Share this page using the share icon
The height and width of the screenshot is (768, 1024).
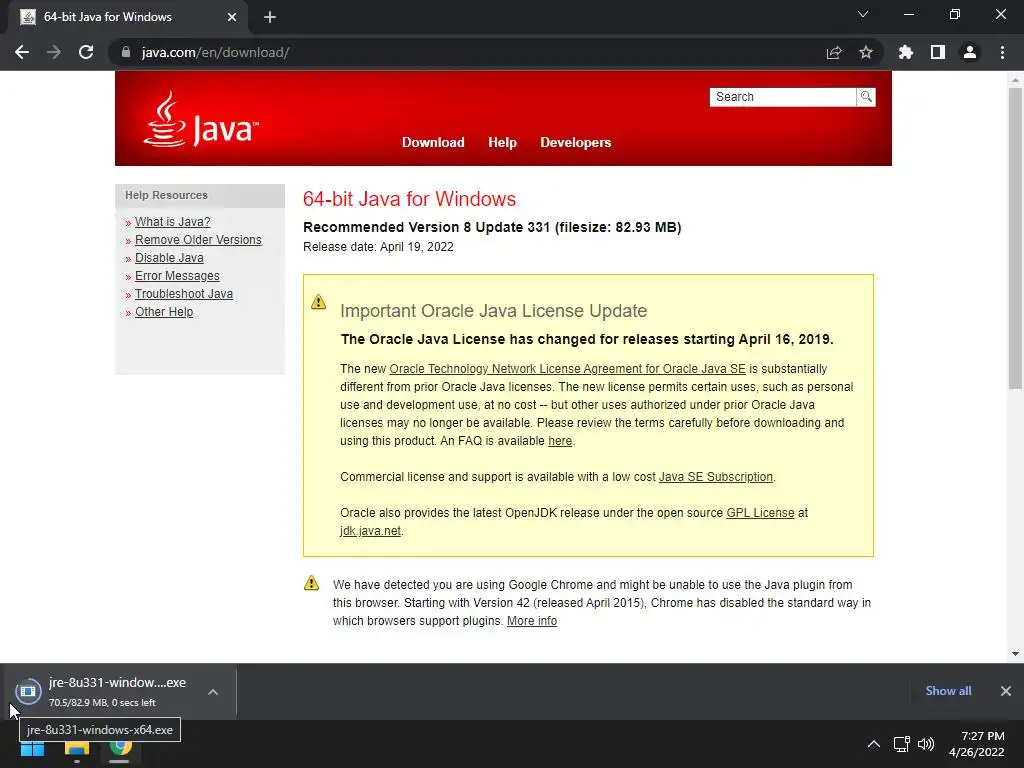point(834,52)
